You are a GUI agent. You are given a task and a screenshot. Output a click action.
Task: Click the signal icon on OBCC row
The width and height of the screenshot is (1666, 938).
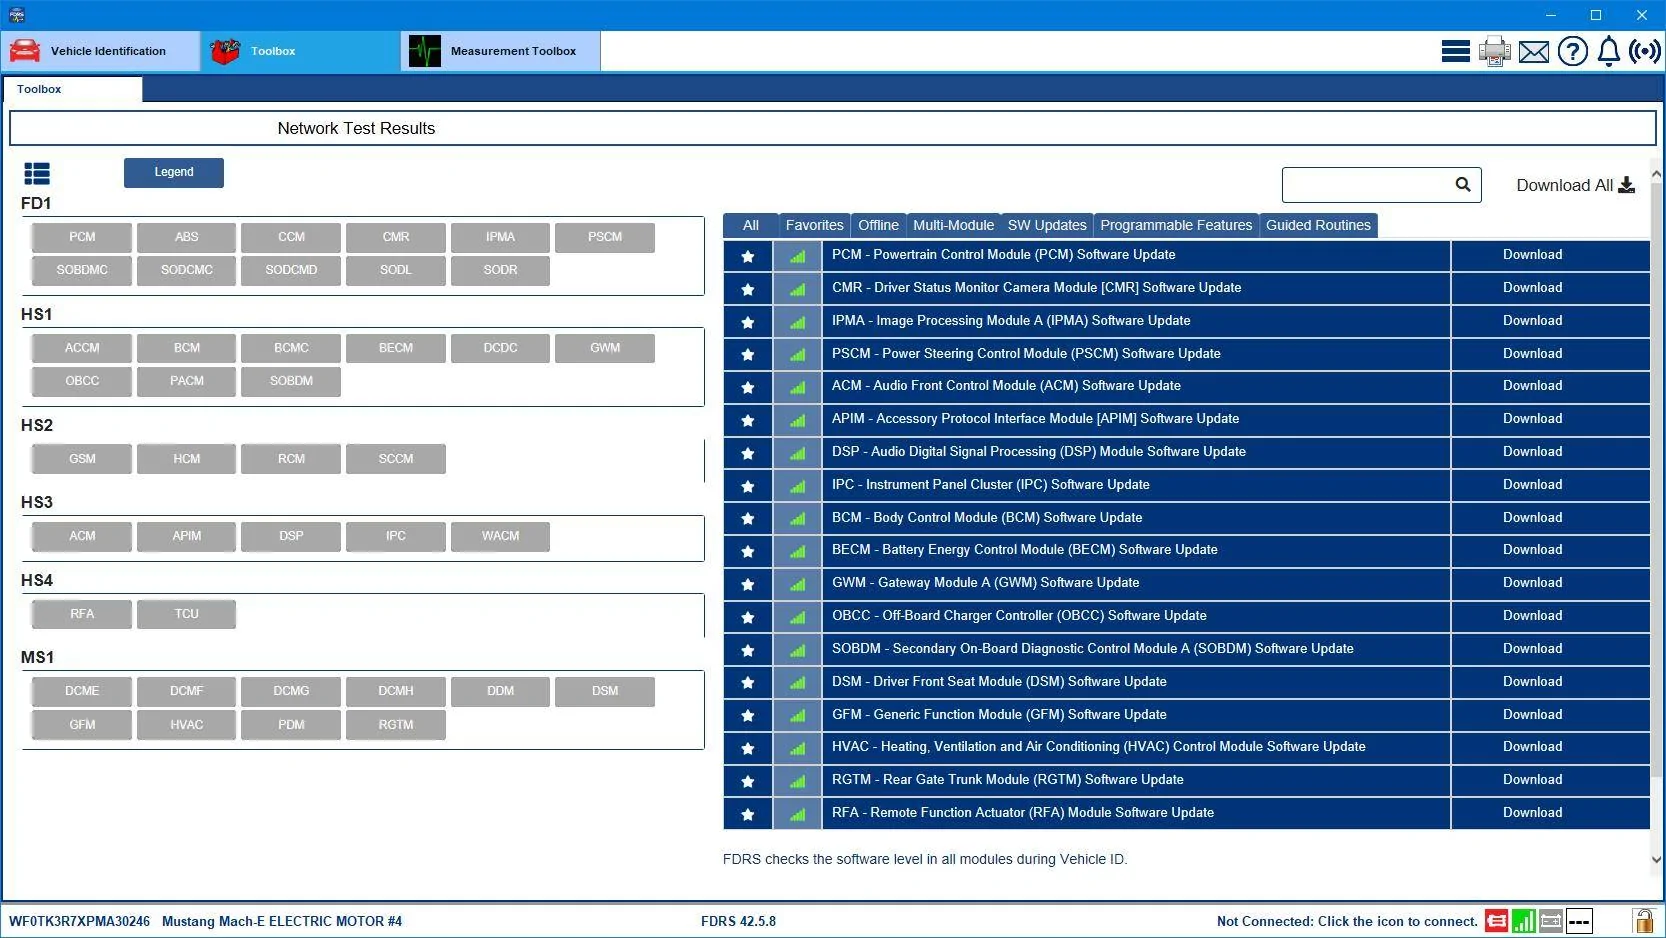point(797,617)
